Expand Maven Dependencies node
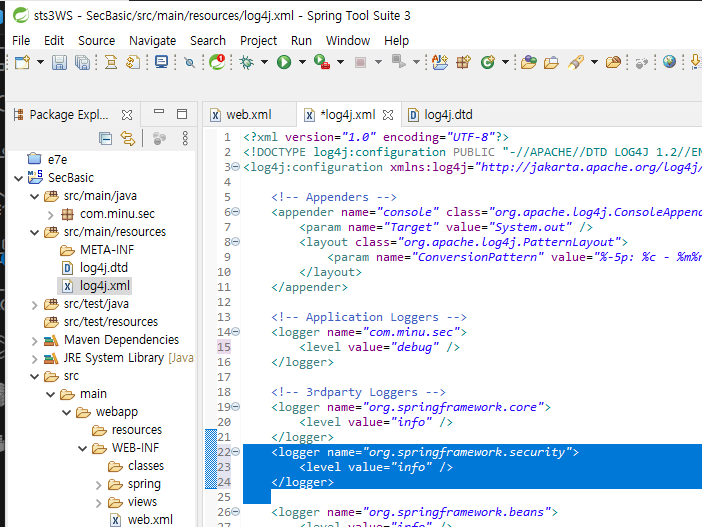Viewport: 702px width, 527px height. coord(34,341)
